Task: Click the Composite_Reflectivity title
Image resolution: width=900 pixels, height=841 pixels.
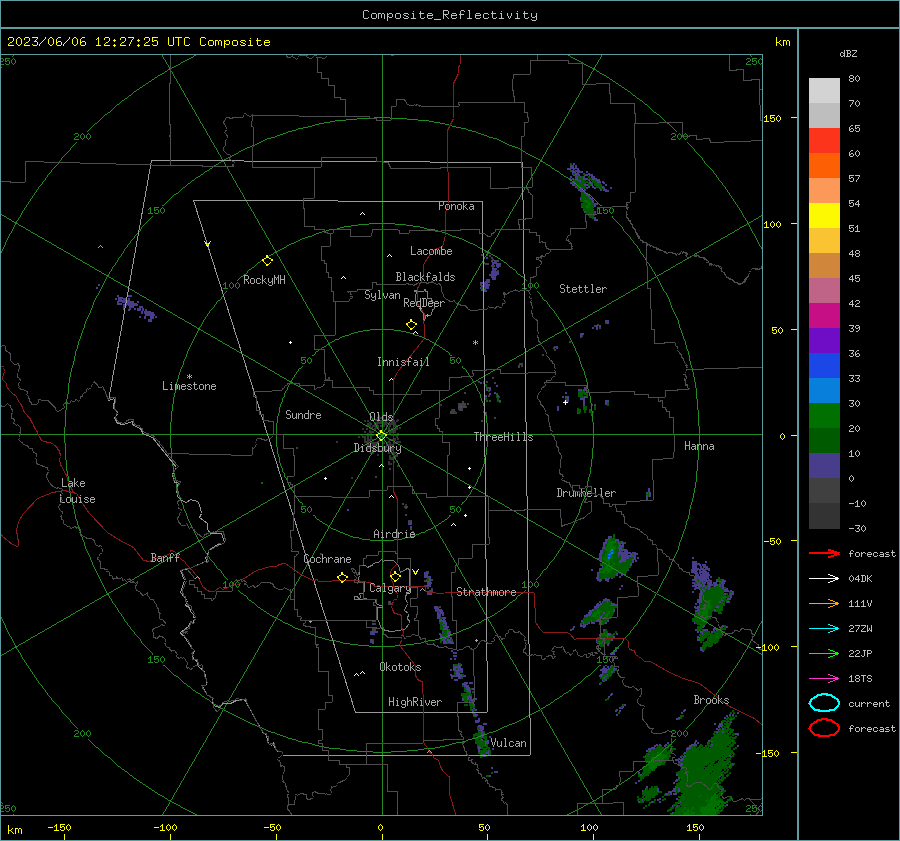Action: click(449, 15)
